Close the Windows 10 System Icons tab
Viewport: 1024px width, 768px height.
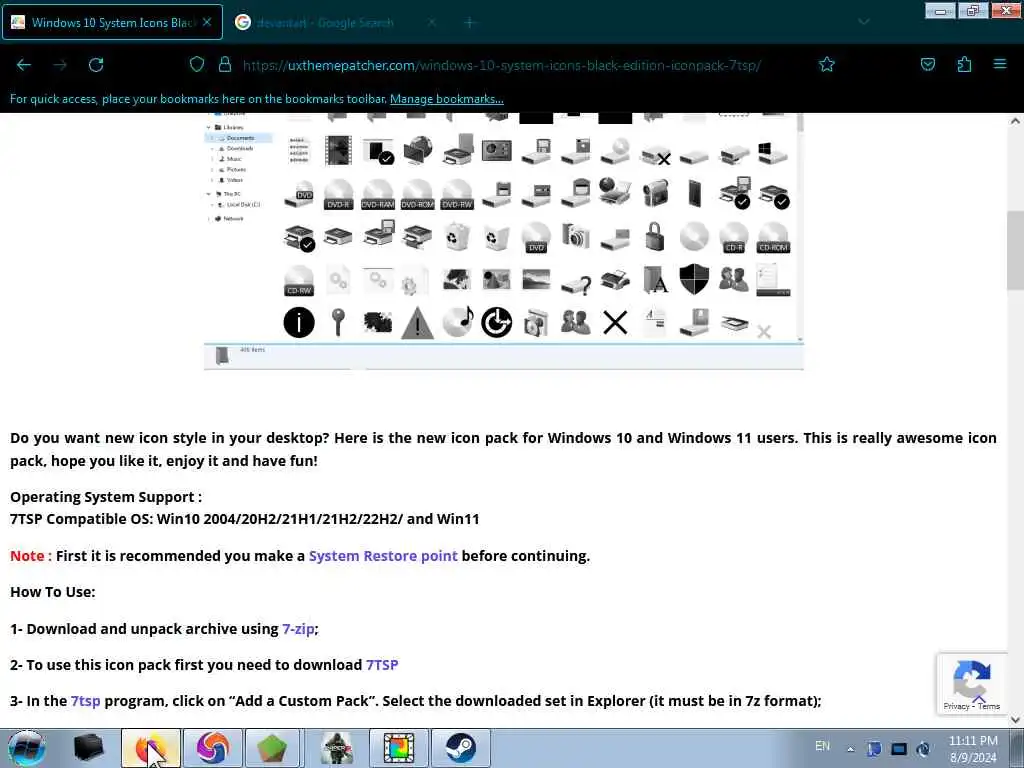coord(207,22)
